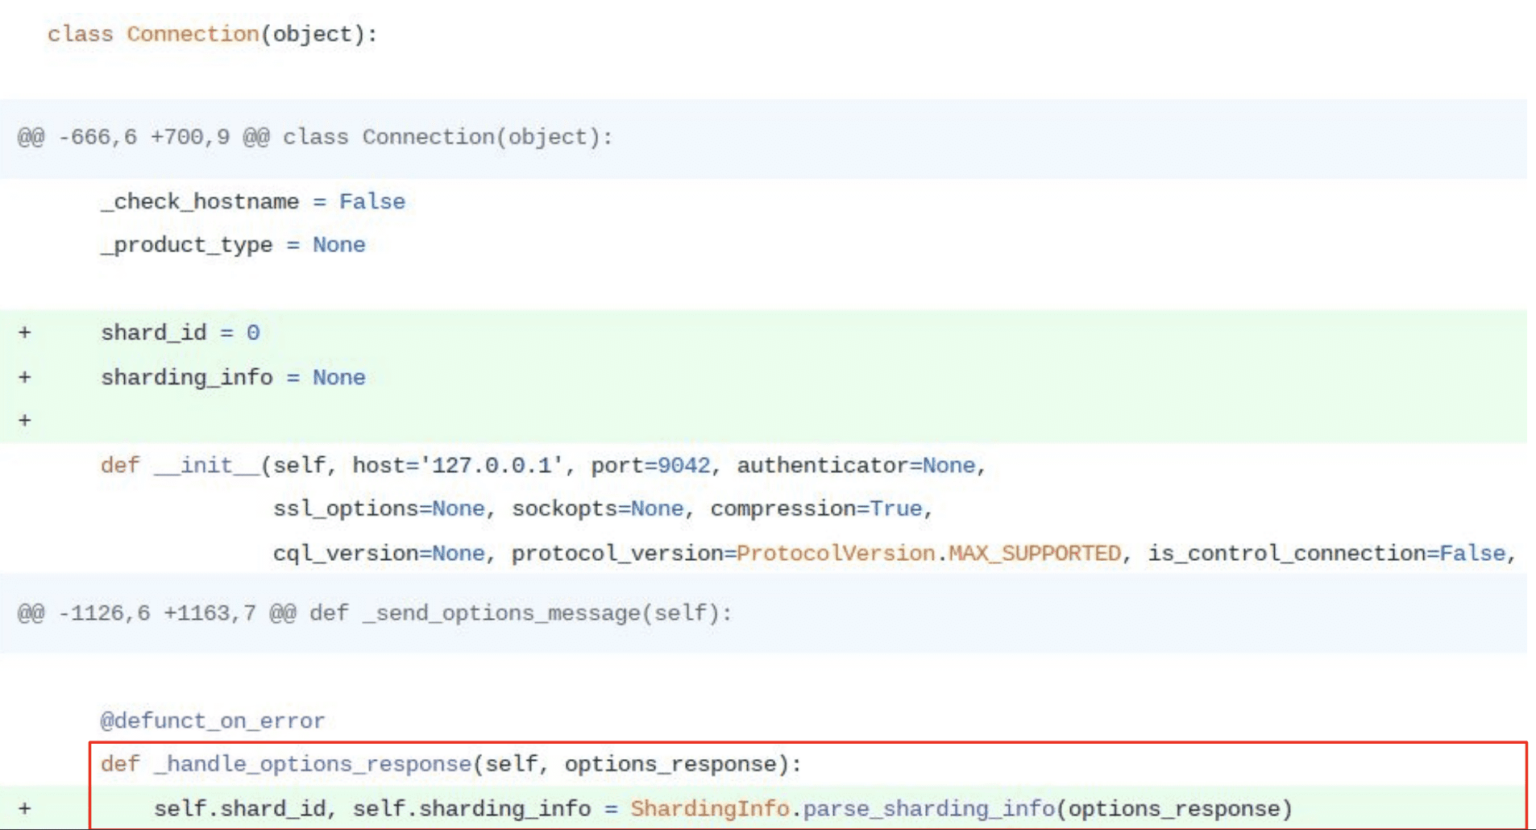Click the _check_hostname = False line
Image resolution: width=1536 pixels, height=830 pixels.
click(x=253, y=201)
